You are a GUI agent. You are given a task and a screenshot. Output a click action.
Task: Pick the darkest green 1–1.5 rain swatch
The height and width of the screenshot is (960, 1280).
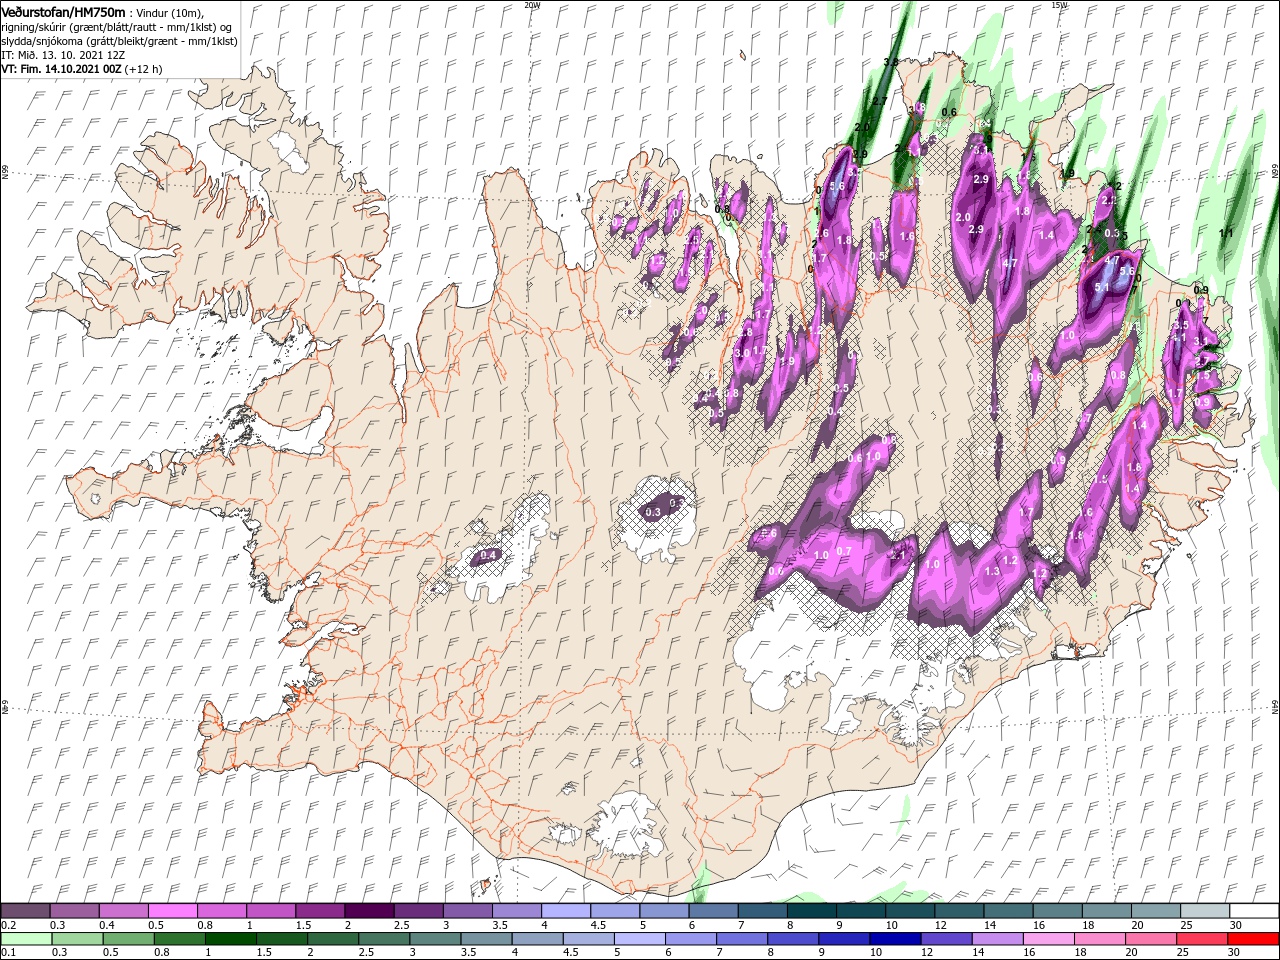[x=231, y=939]
